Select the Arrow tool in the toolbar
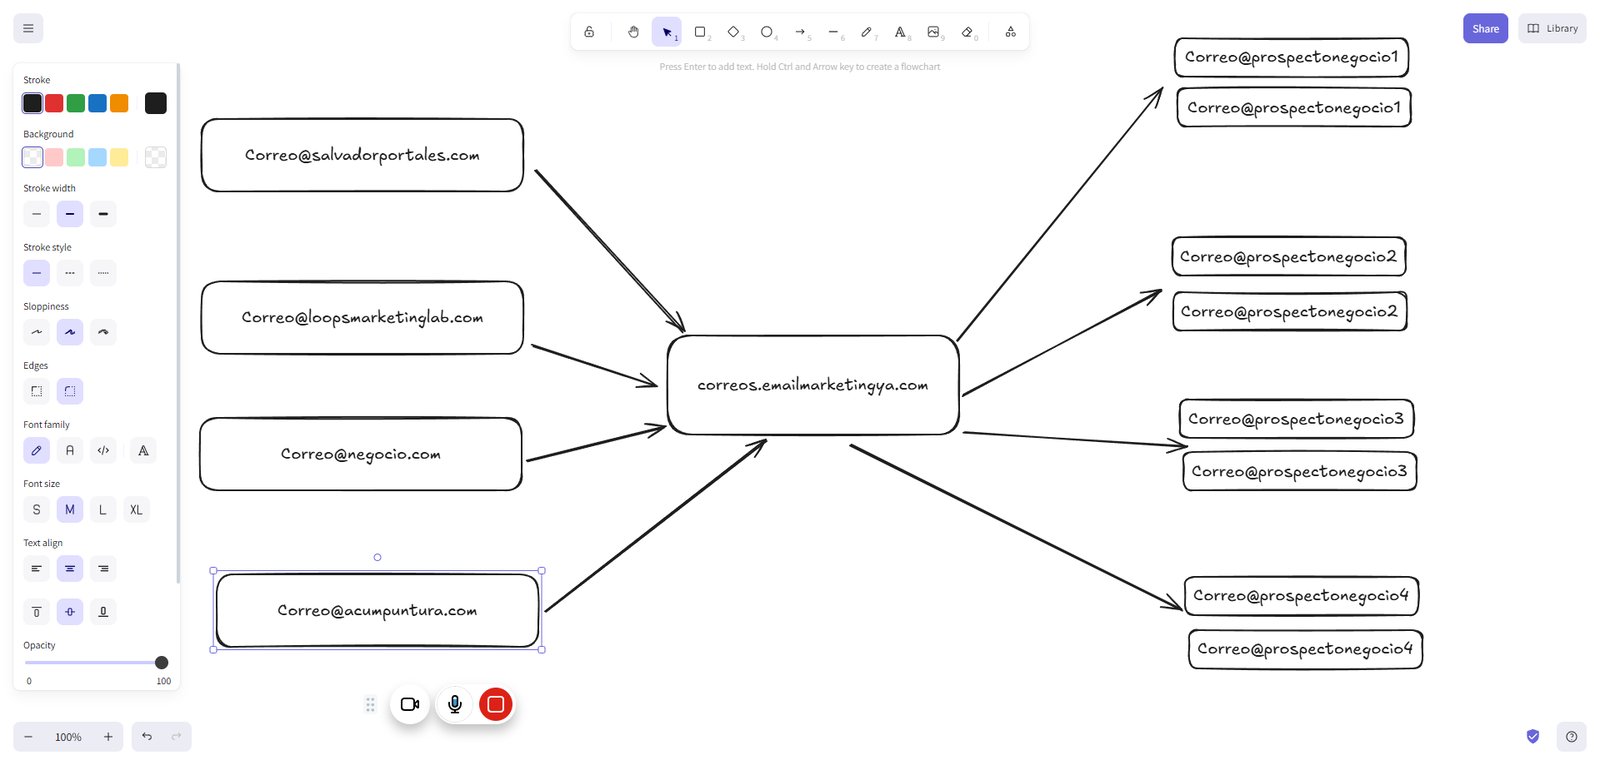The height and width of the screenshot is (765, 1600). [x=800, y=32]
